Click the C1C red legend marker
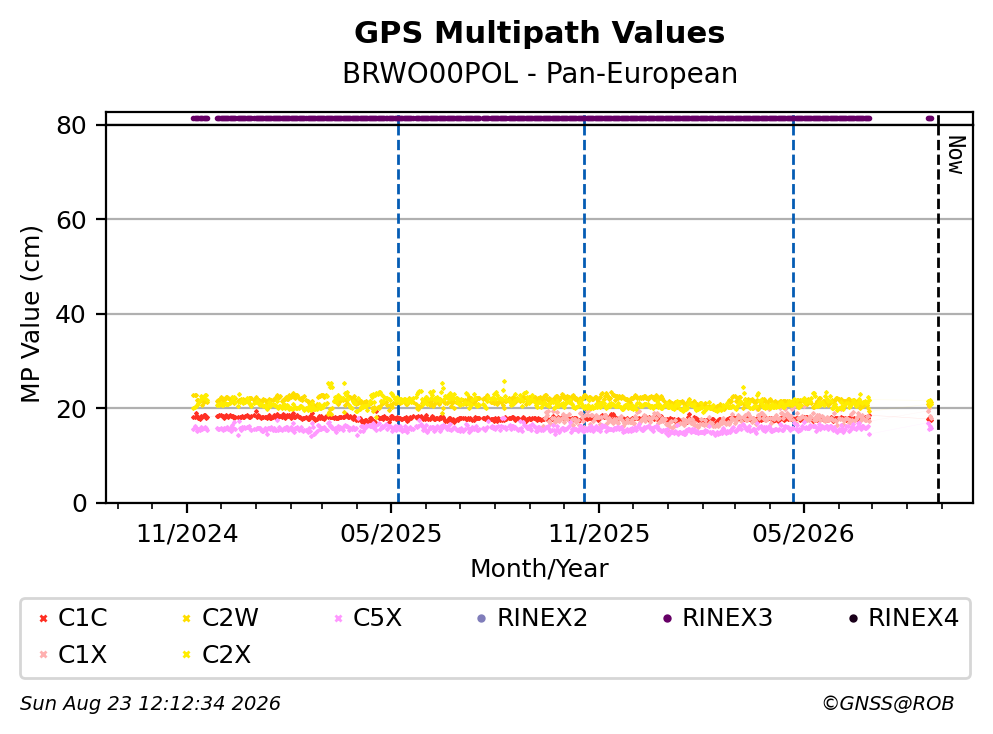 tap(43, 618)
